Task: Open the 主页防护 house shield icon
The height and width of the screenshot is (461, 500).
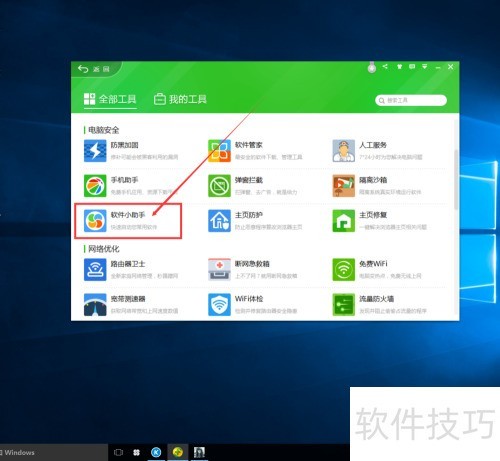Action: 219,221
